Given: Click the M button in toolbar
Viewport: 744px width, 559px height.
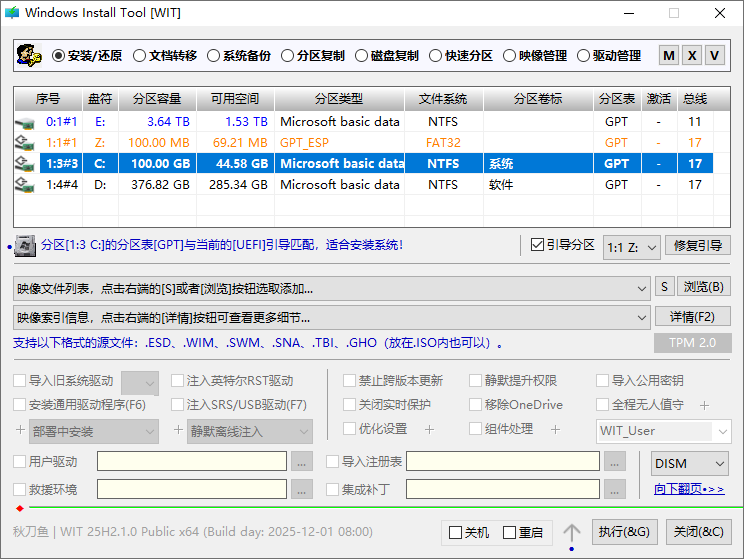Looking at the screenshot, I should click(x=669, y=56).
